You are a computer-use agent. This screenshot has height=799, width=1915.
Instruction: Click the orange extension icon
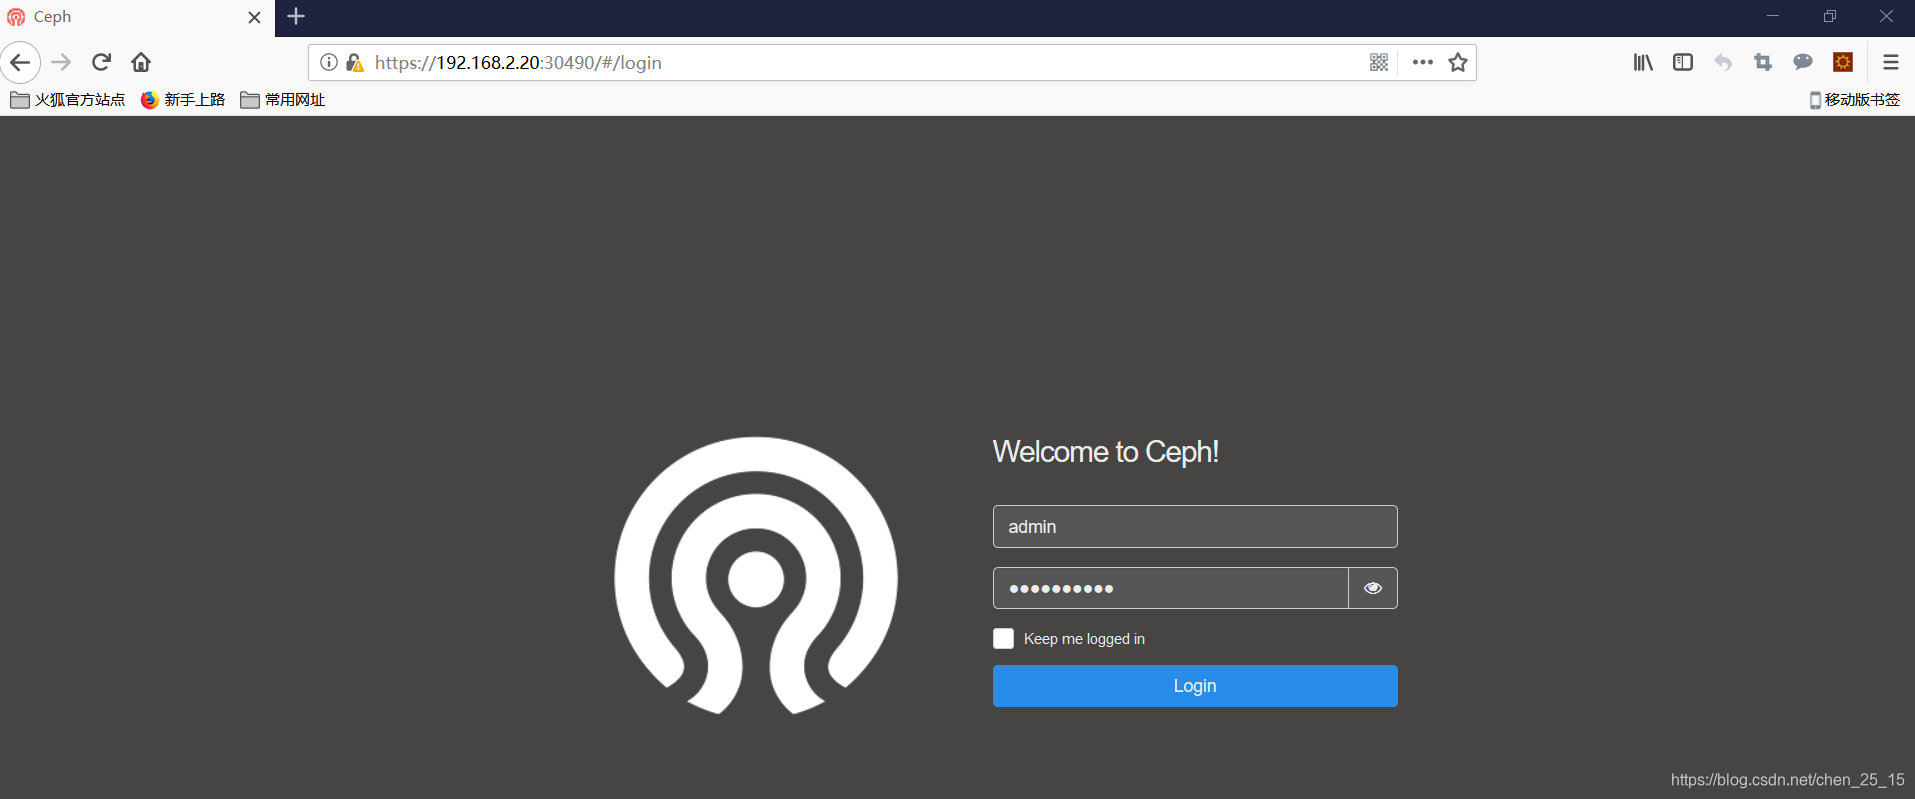pyautogui.click(x=1843, y=62)
